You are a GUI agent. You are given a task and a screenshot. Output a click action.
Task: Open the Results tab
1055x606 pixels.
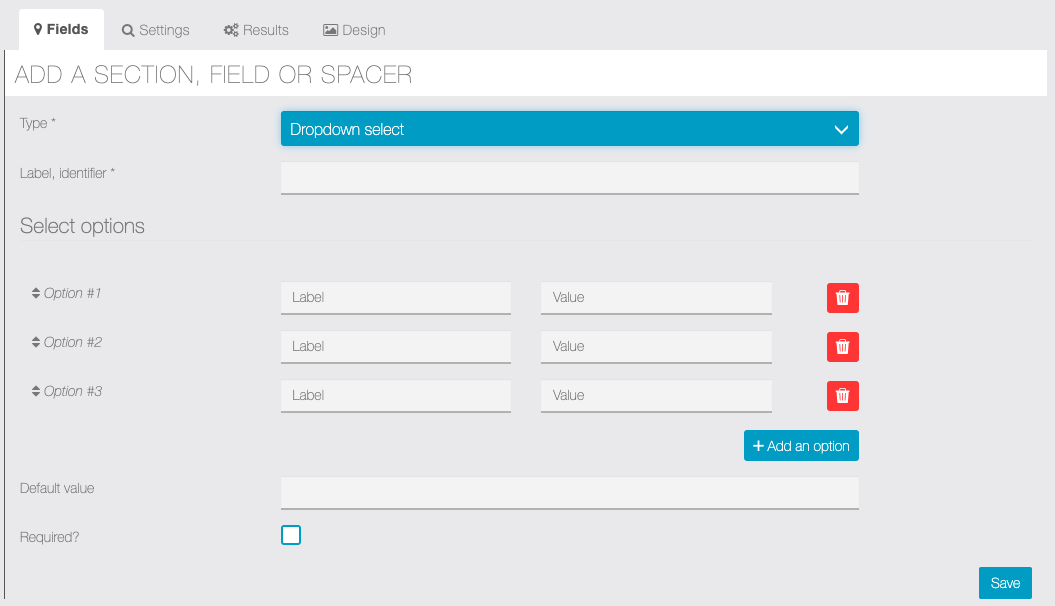256,30
